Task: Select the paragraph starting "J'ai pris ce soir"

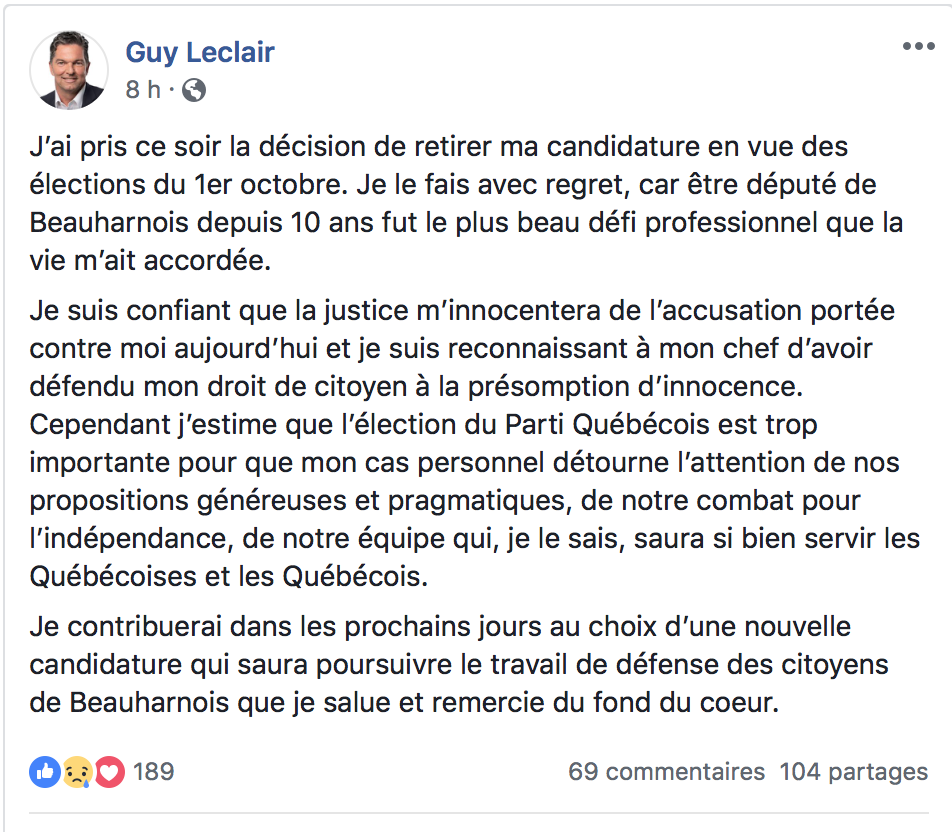Action: tap(466, 203)
